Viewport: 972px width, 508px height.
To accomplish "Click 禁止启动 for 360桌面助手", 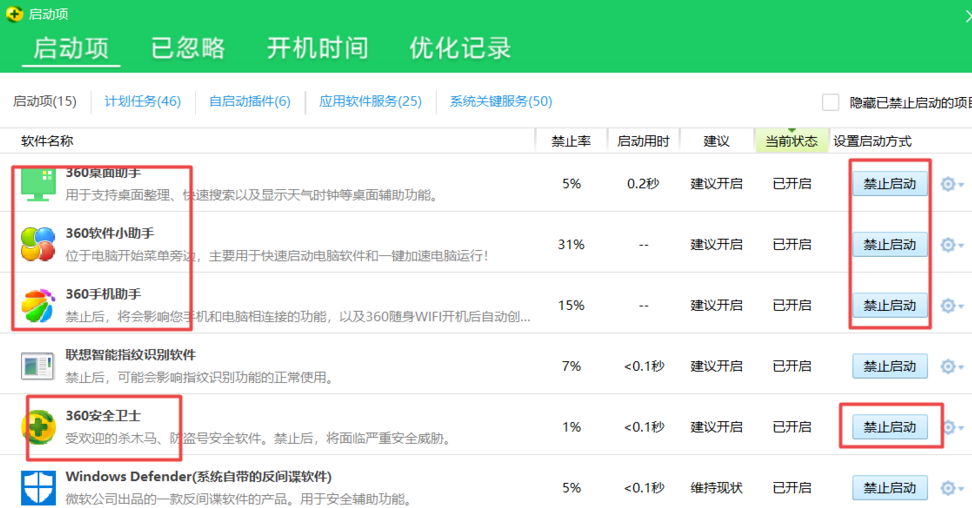I will coord(890,184).
